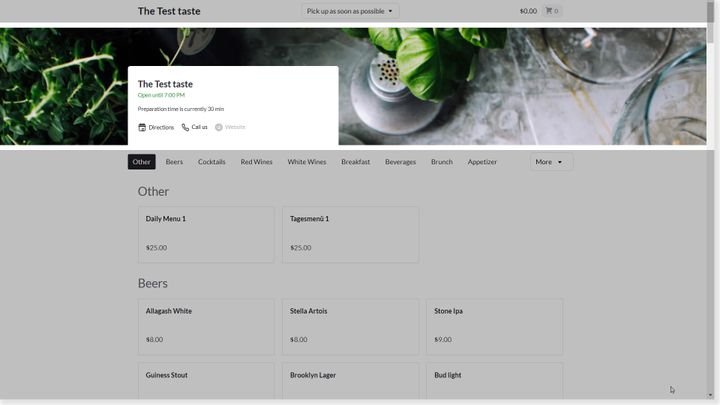Open the pickup time dropdown

point(350,11)
